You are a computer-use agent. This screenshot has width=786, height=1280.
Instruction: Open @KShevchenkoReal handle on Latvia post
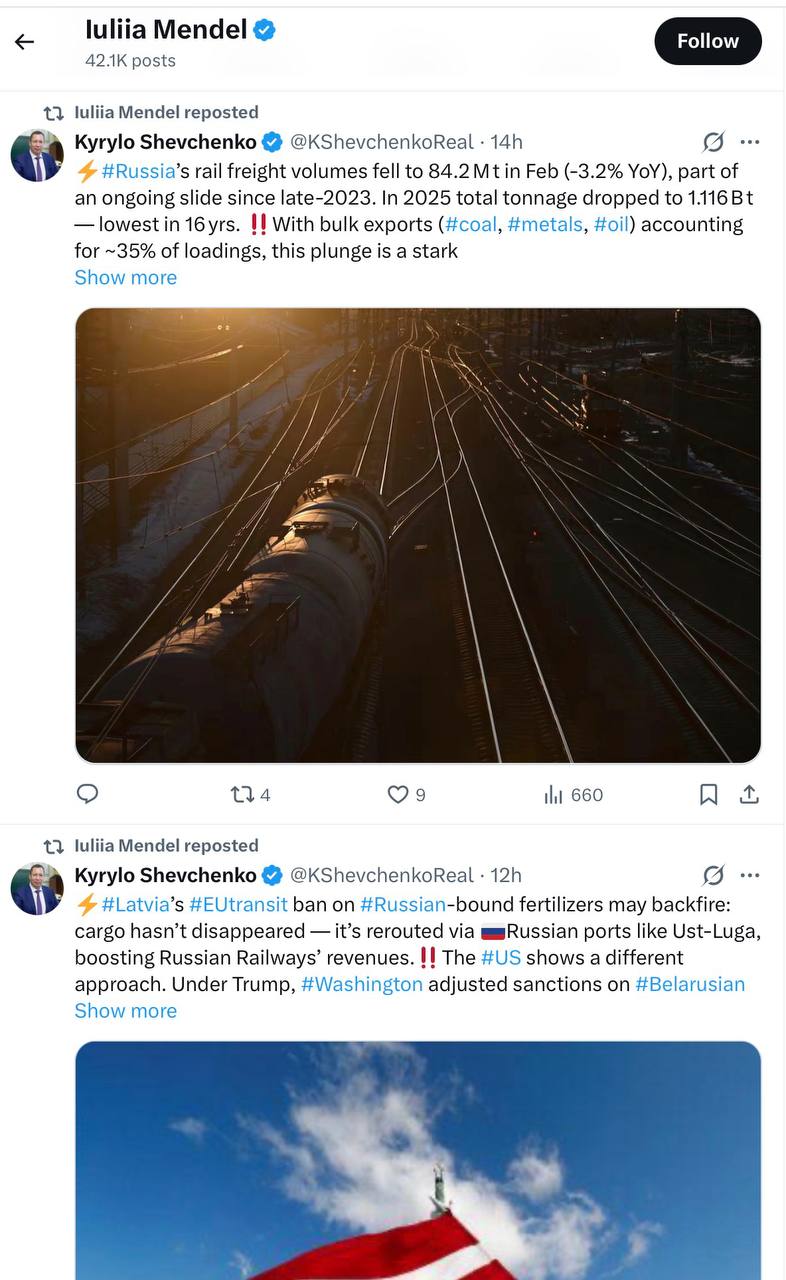click(x=381, y=875)
